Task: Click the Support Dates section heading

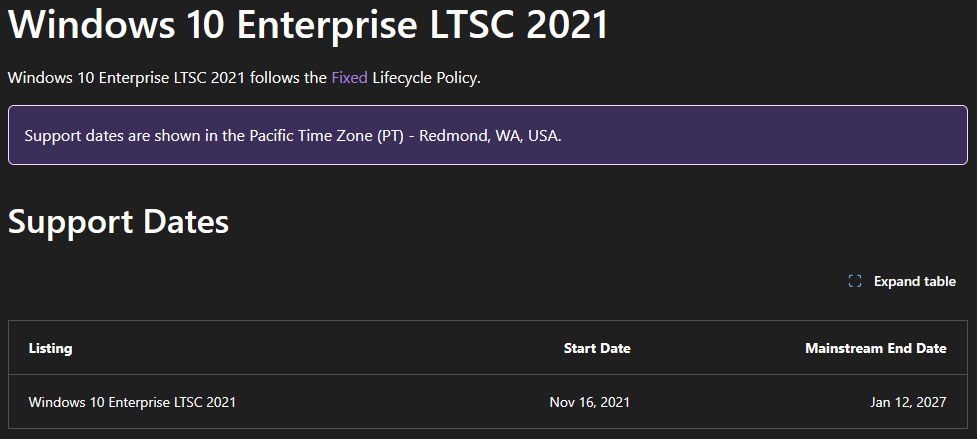Action: point(118,222)
